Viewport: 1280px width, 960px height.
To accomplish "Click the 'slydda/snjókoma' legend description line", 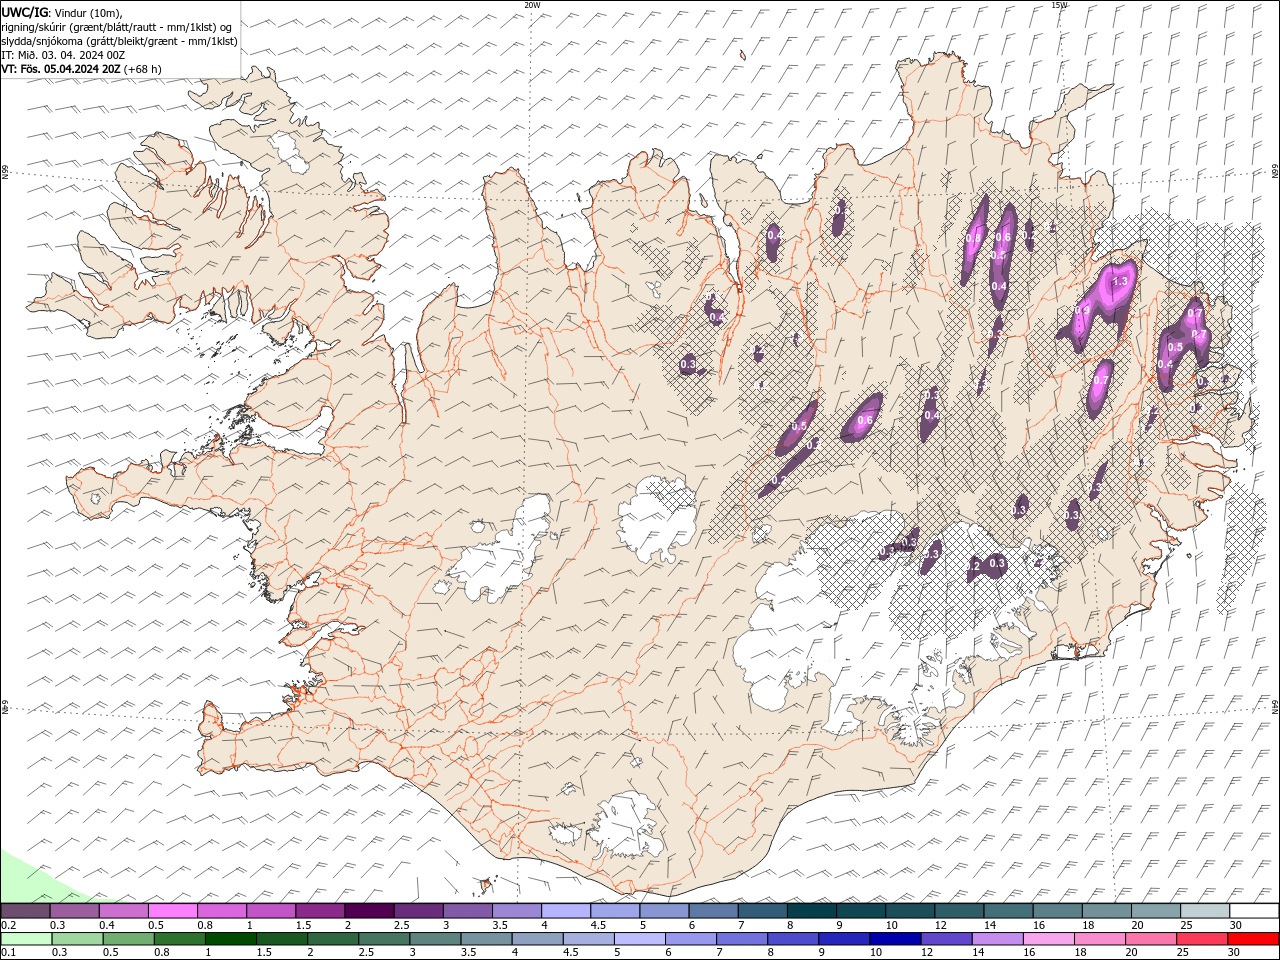I will (x=120, y=41).
